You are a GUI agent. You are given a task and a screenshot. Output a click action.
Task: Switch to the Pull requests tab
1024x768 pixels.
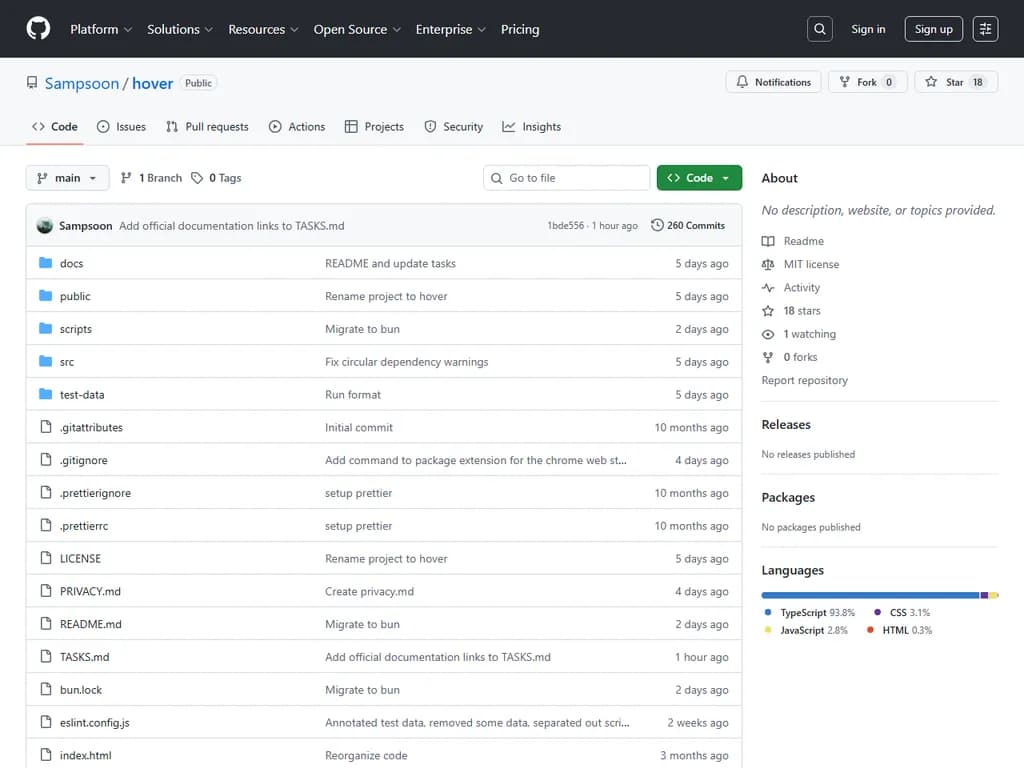pos(207,127)
